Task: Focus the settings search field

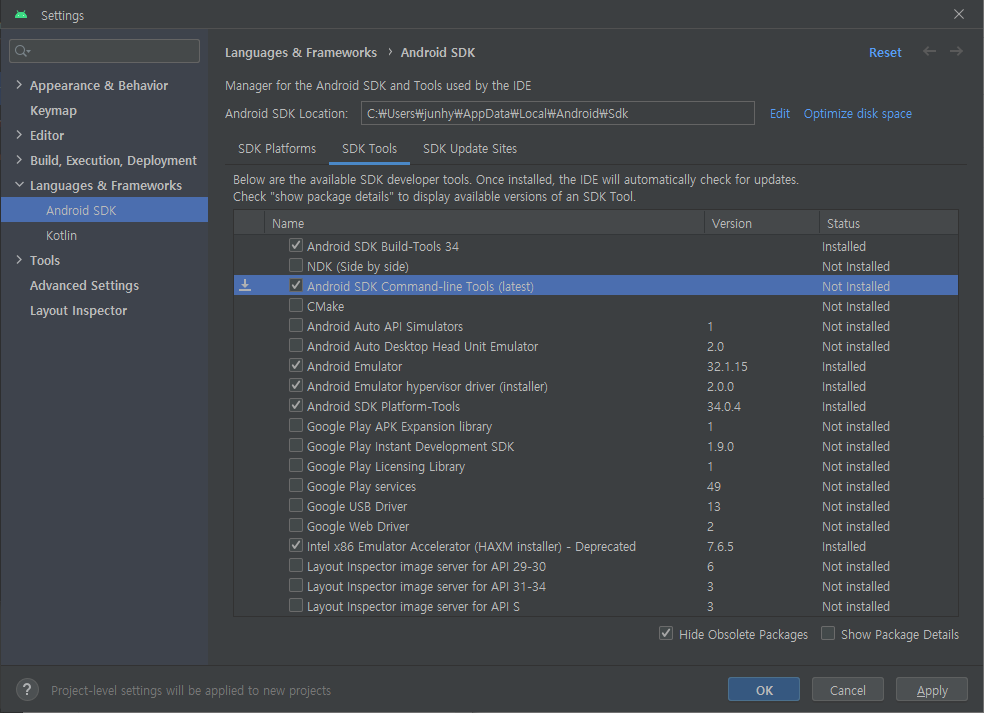Action: tap(104, 51)
